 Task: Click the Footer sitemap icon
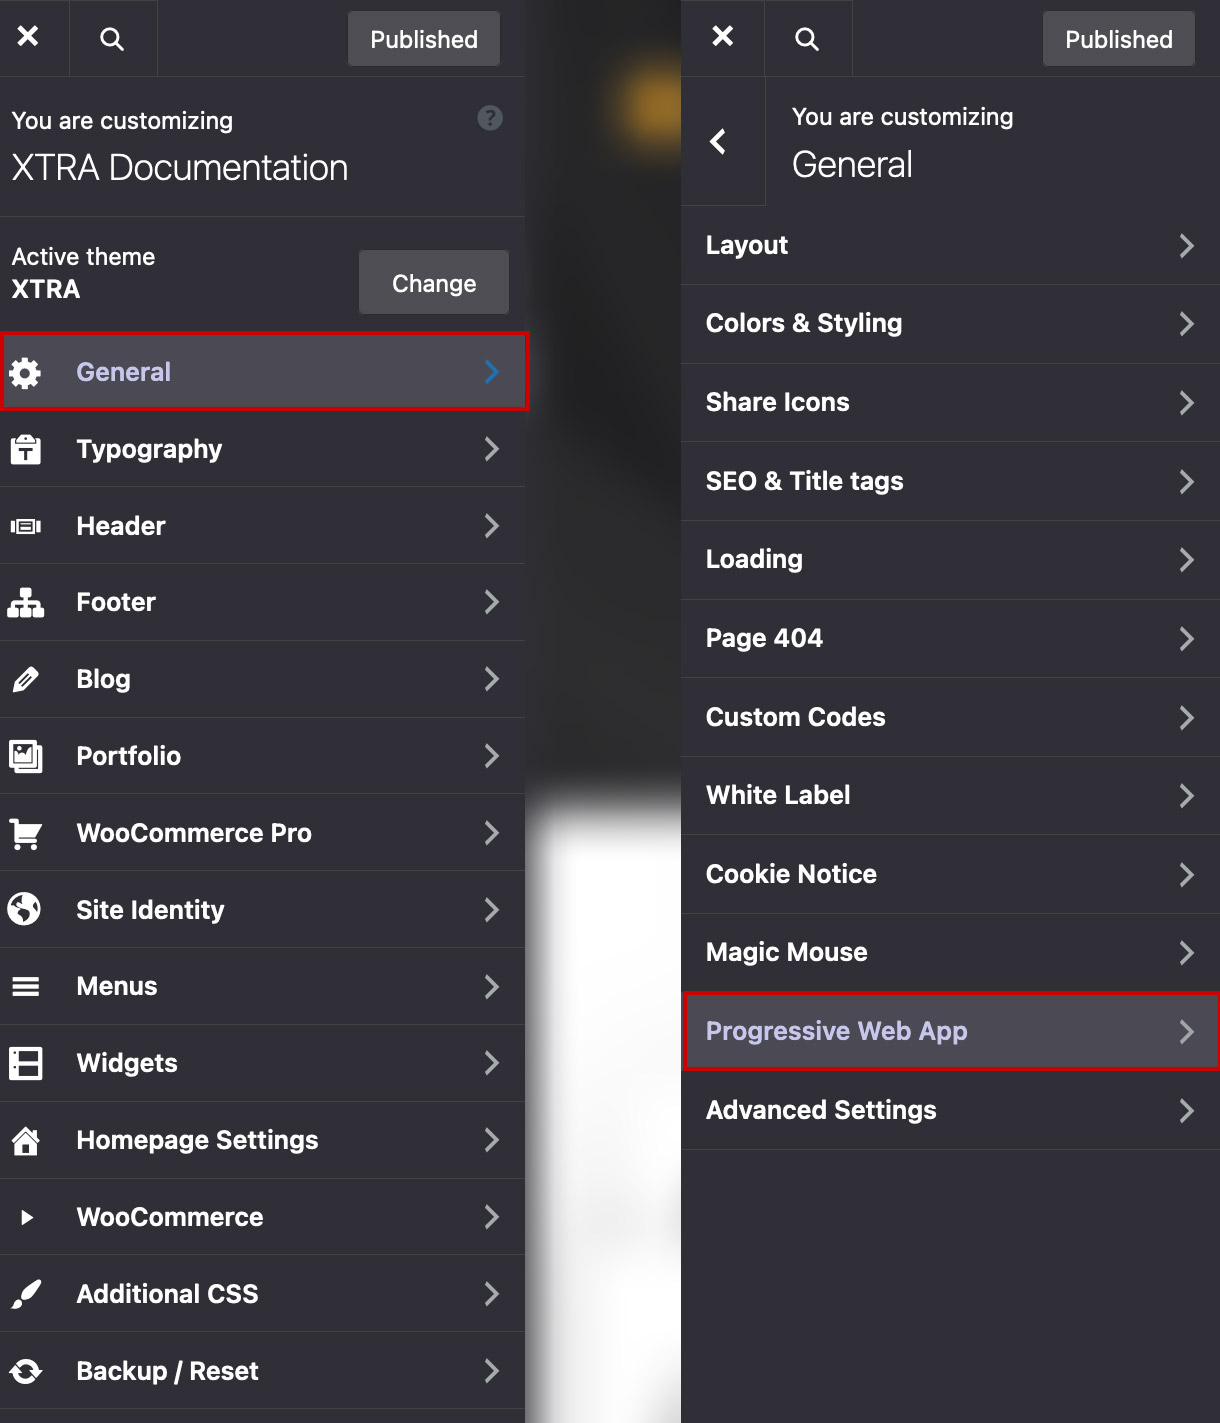25,603
